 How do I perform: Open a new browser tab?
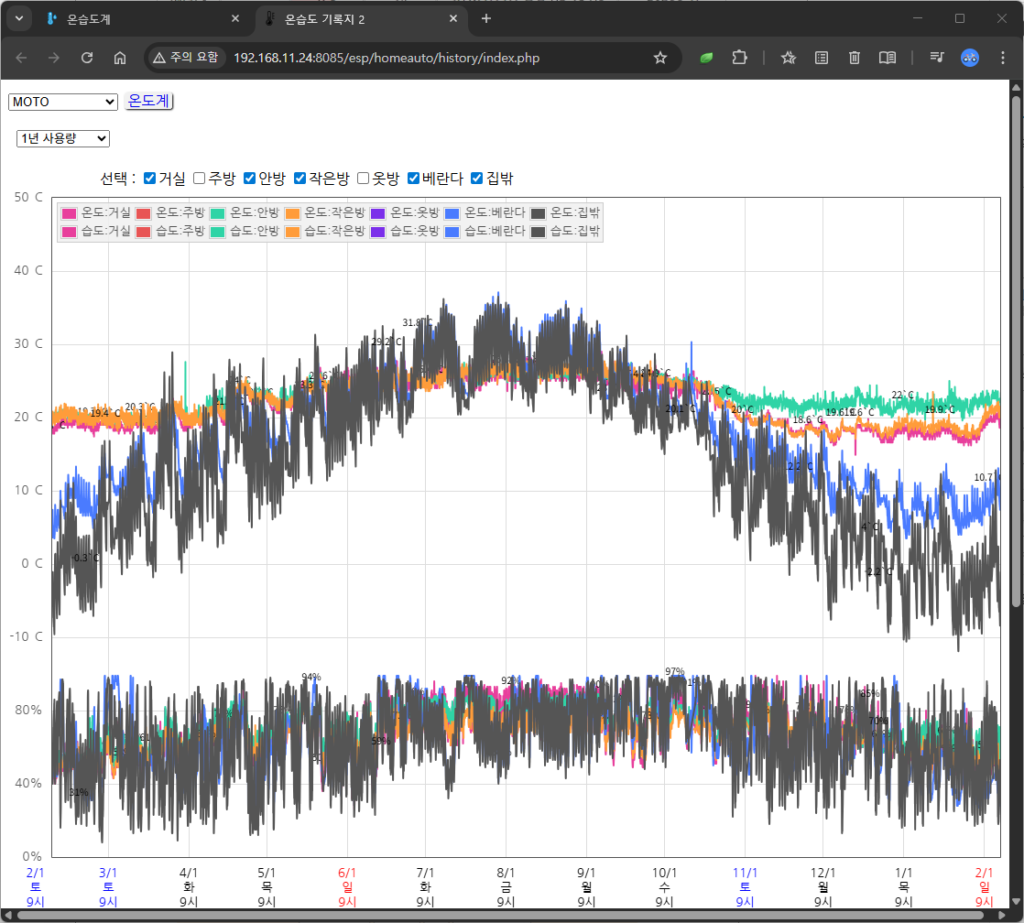[486, 19]
